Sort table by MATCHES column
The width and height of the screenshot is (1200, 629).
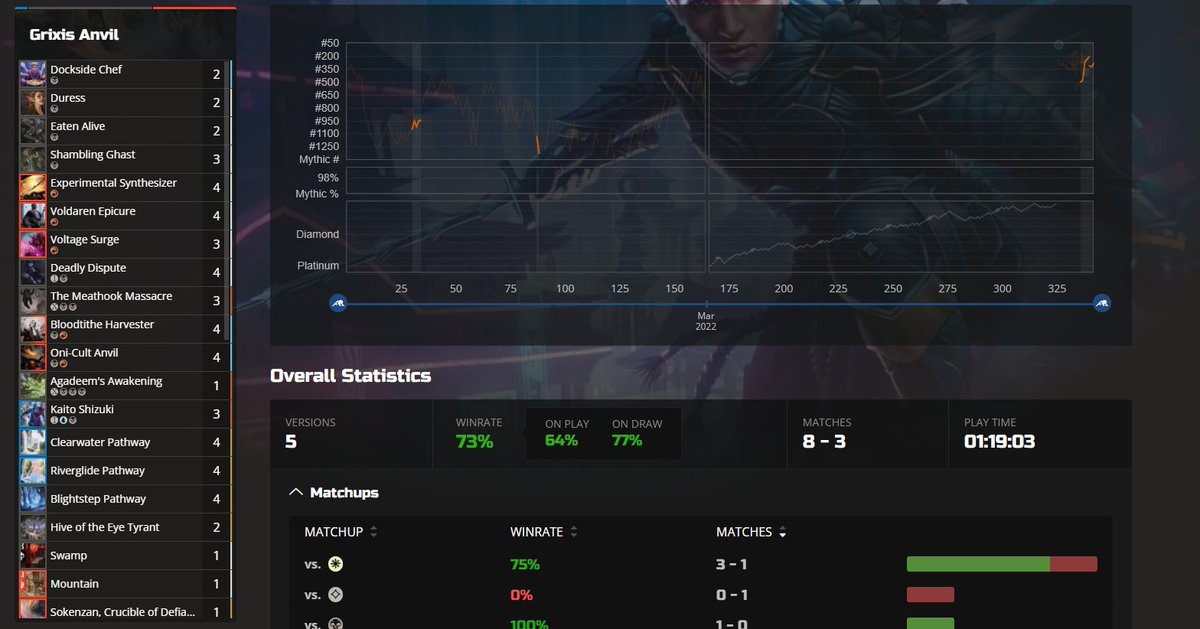tap(751, 532)
